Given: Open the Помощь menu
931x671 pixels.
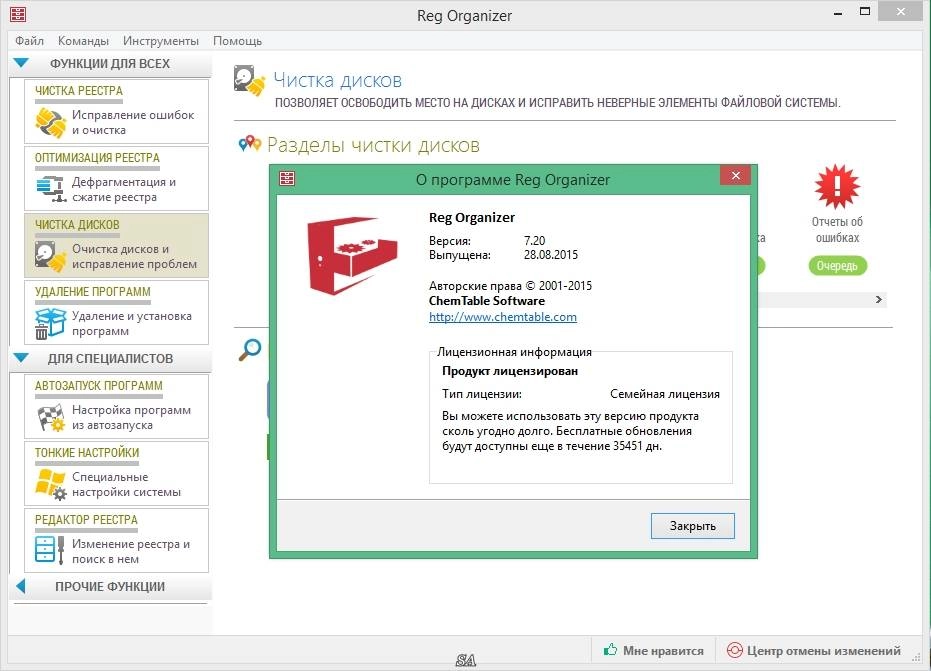Looking at the screenshot, I should pyautogui.click(x=237, y=41).
